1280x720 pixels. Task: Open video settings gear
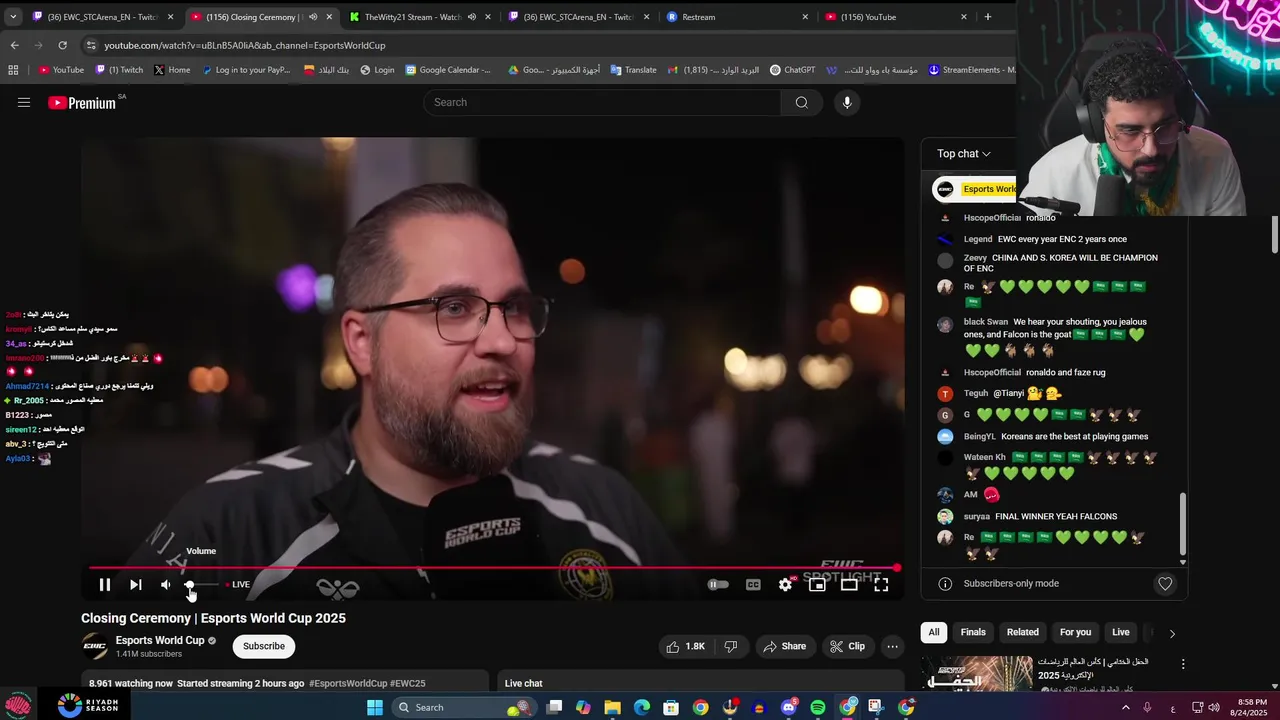click(x=786, y=585)
